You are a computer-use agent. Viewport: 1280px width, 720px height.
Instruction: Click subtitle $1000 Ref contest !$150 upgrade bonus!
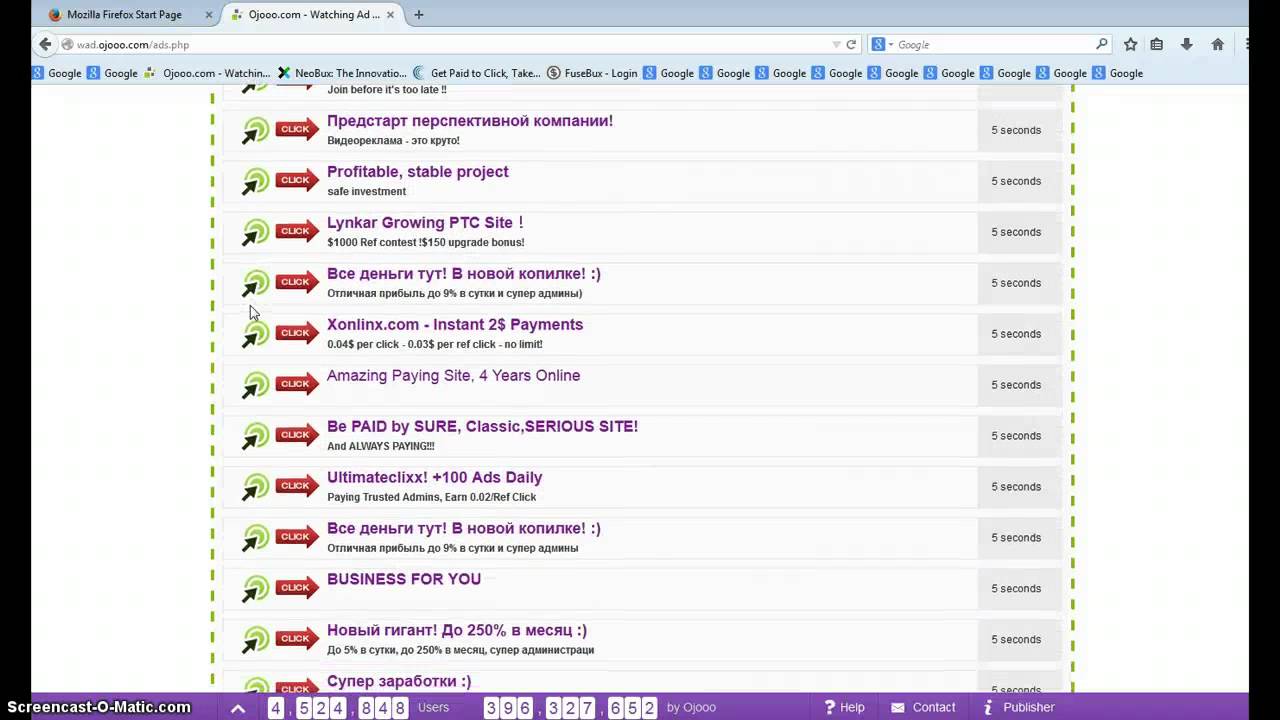click(426, 243)
